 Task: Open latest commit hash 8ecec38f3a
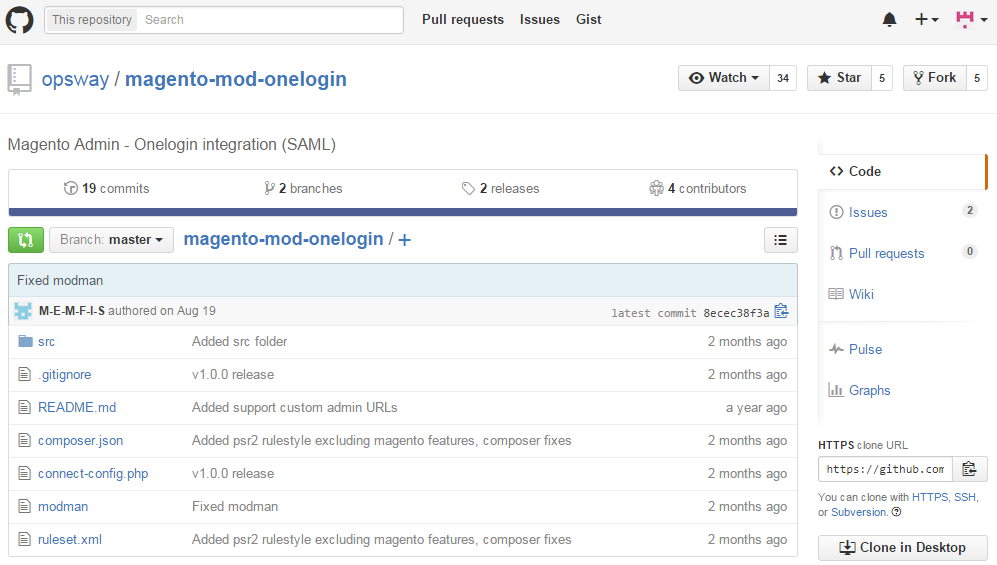pos(736,313)
